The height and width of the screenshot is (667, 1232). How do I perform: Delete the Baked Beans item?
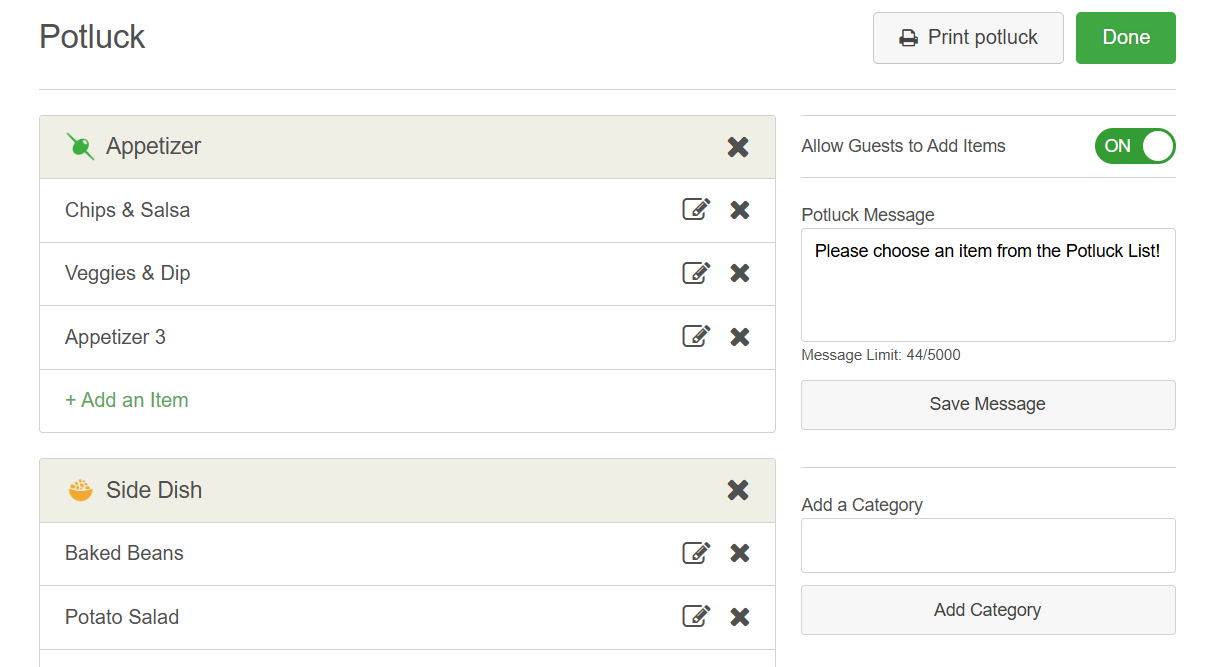point(740,553)
